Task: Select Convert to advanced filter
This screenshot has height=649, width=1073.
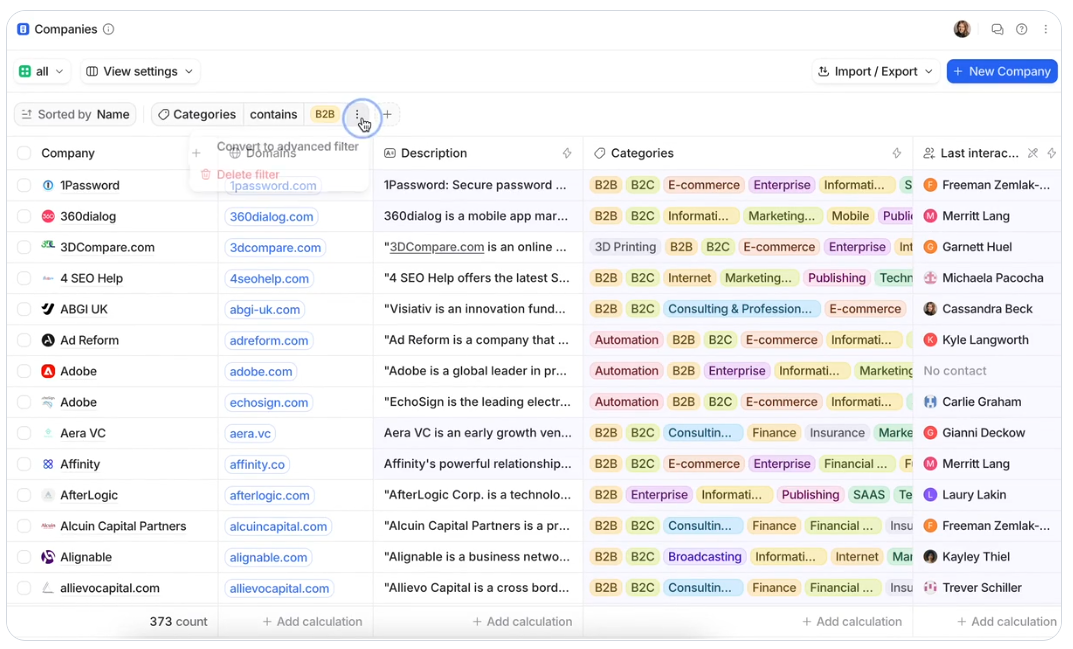Action: click(x=287, y=147)
